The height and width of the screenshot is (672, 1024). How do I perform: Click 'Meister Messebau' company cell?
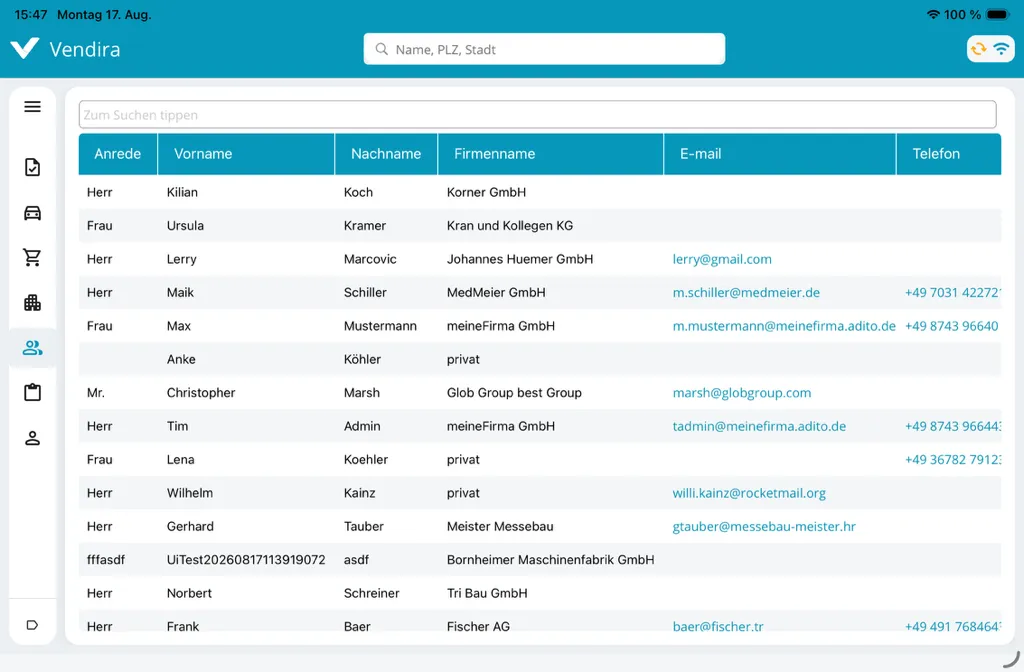pyautogui.click(x=500, y=526)
